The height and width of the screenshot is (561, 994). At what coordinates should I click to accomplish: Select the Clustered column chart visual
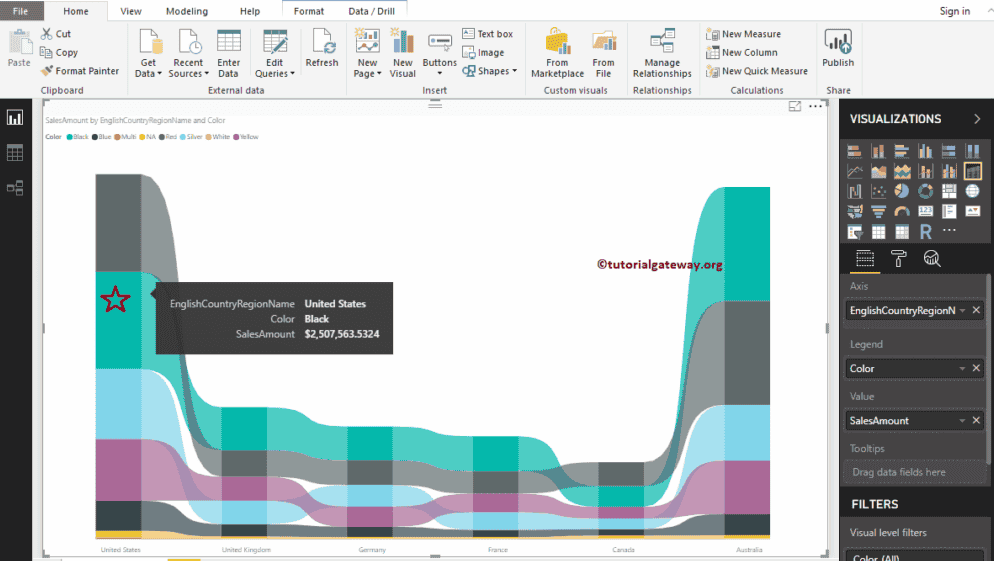925,151
